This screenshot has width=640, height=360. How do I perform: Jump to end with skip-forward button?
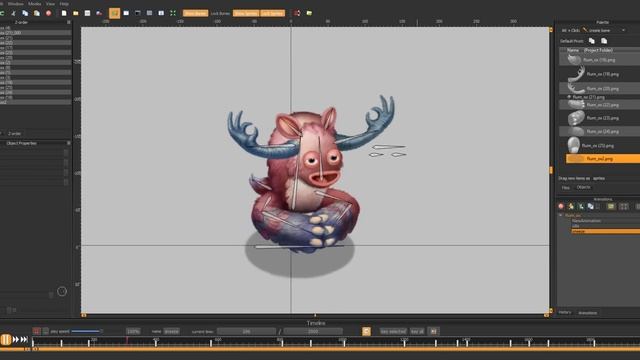tap(24, 339)
